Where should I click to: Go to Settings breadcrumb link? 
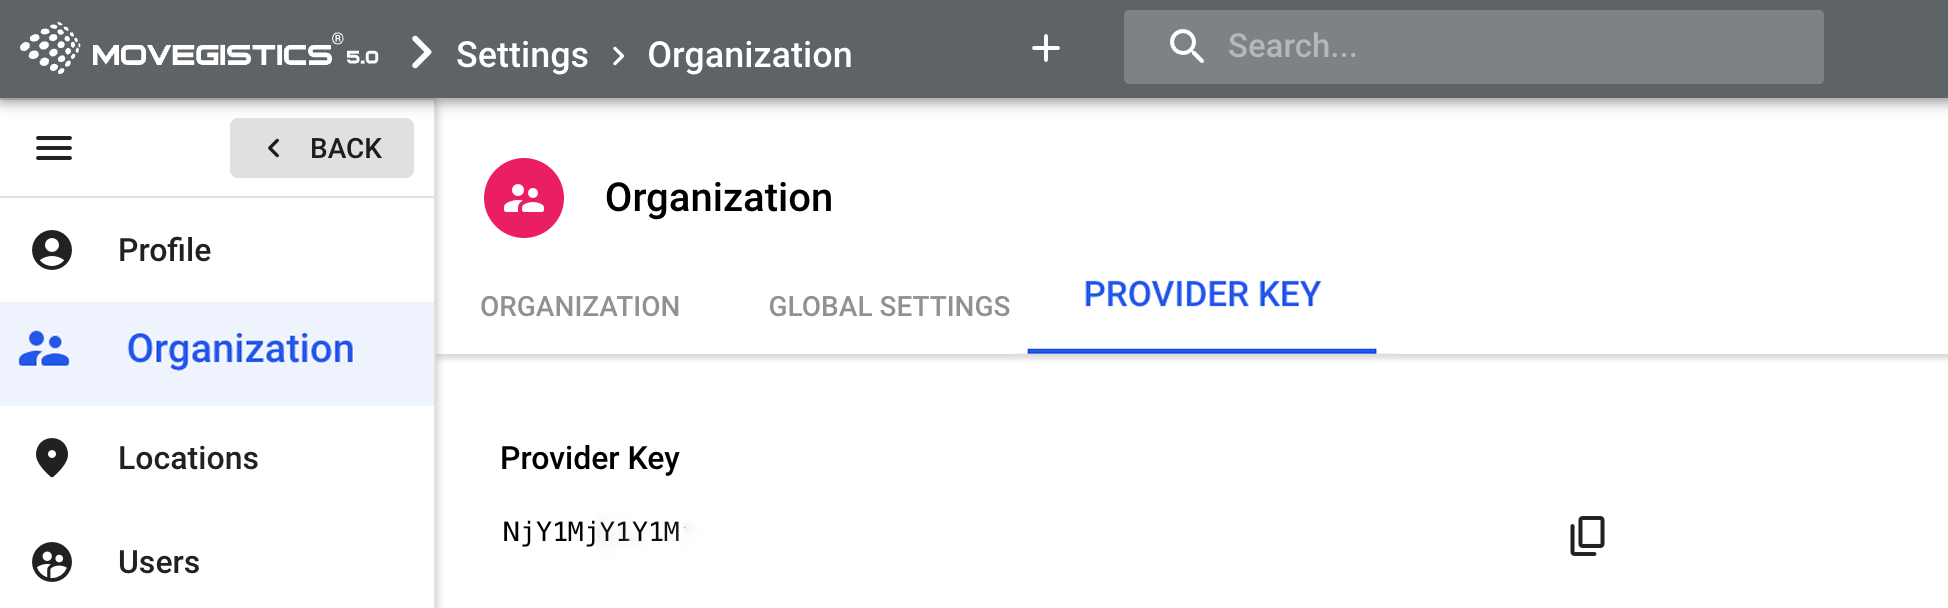(522, 55)
